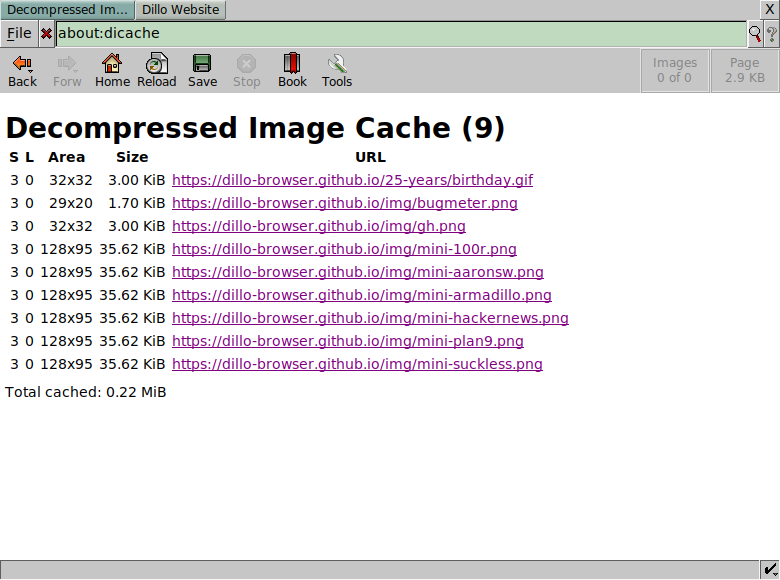Save the page with floppy icon
The height and width of the screenshot is (580, 780).
click(x=202, y=64)
